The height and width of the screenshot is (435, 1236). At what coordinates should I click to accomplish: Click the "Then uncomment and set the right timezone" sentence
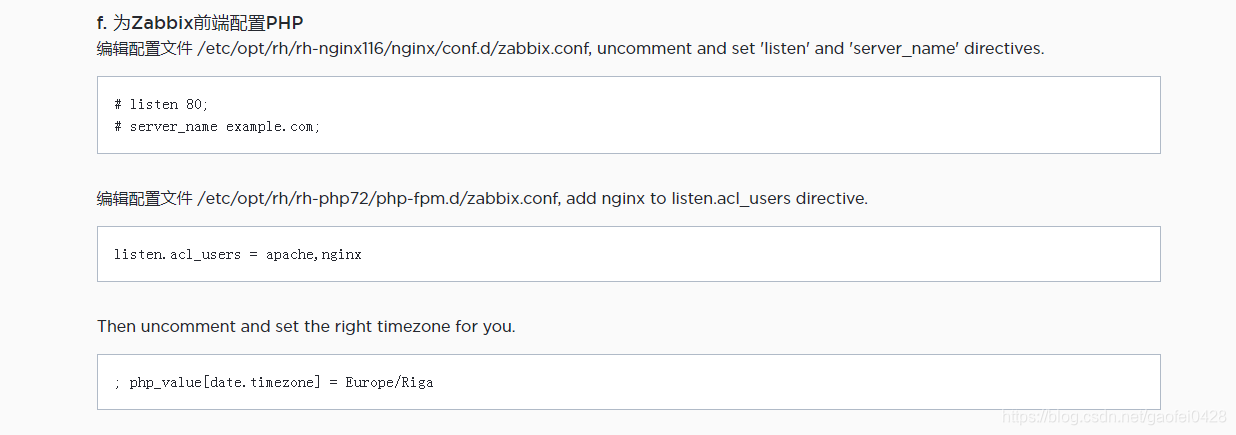(x=306, y=326)
